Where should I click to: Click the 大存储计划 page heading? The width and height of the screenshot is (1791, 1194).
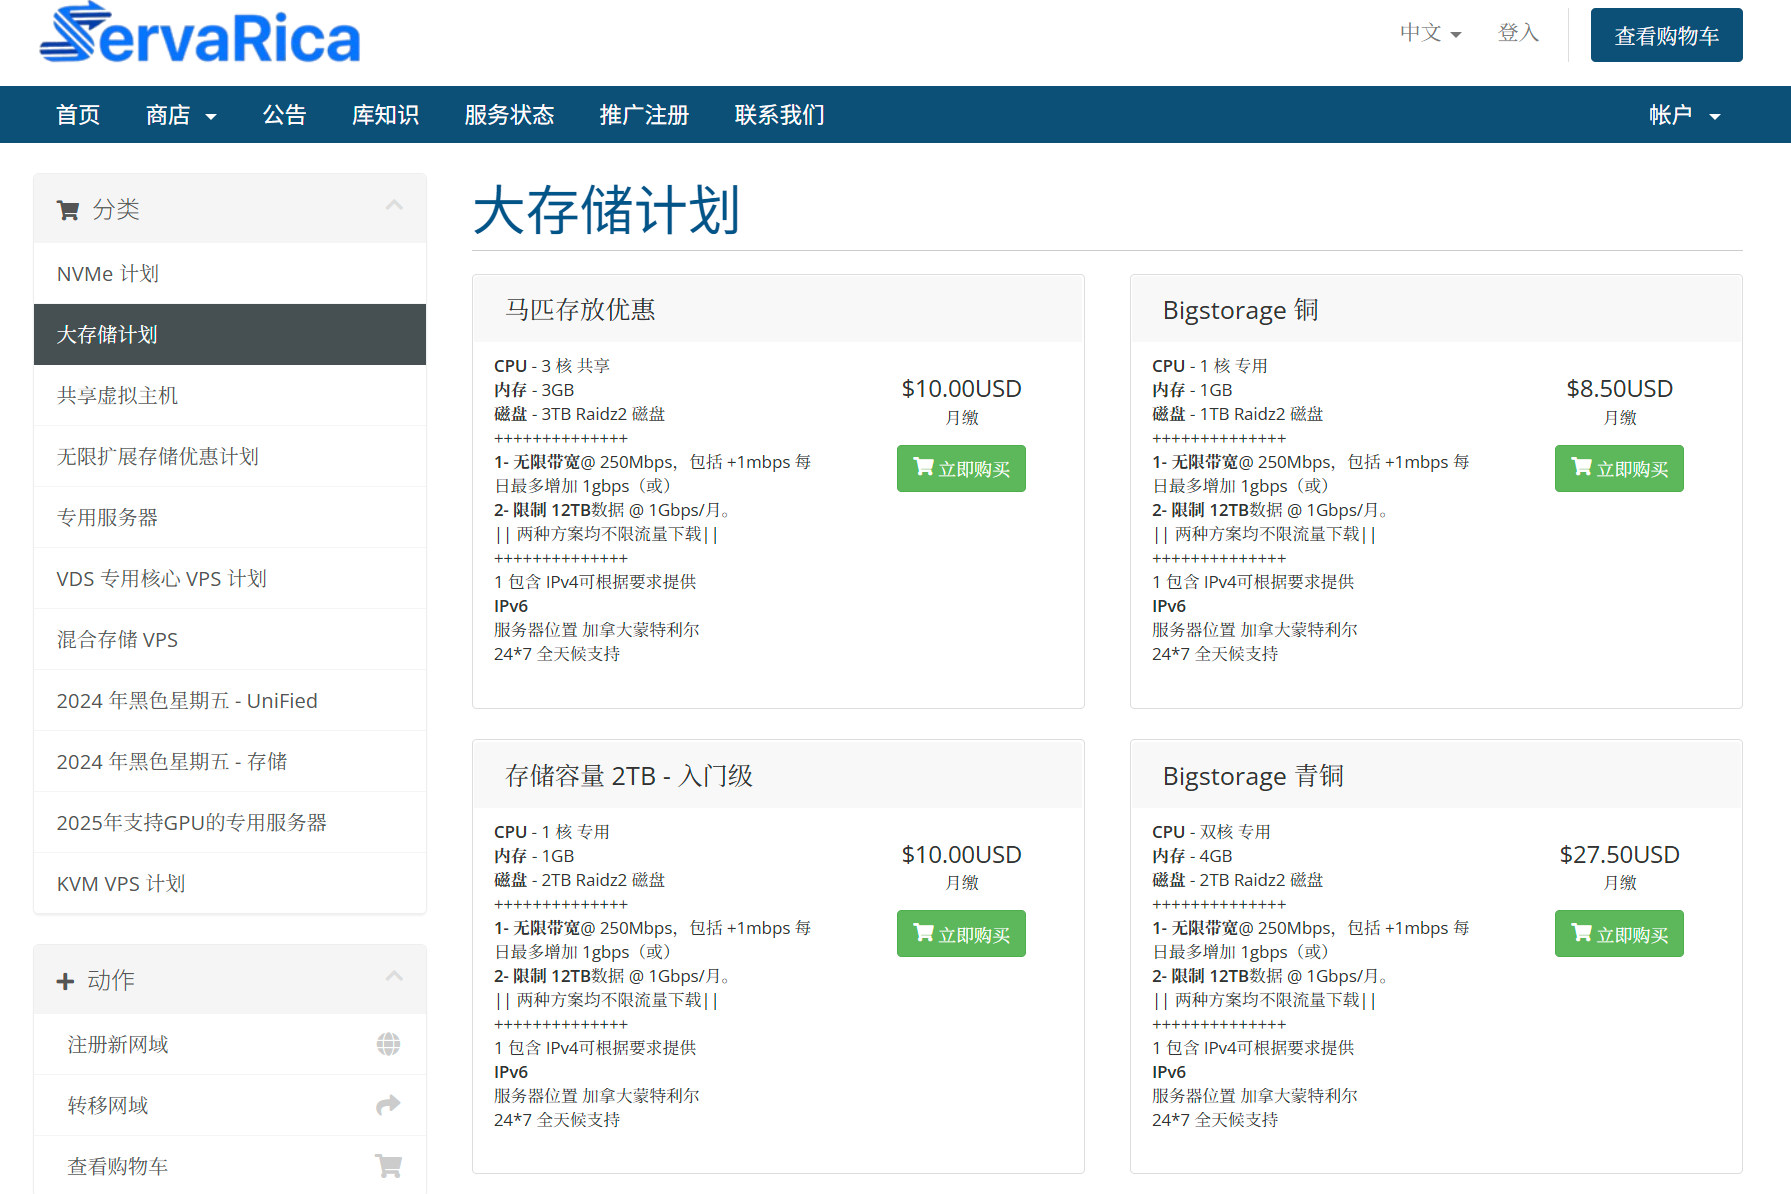[x=606, y=210]
